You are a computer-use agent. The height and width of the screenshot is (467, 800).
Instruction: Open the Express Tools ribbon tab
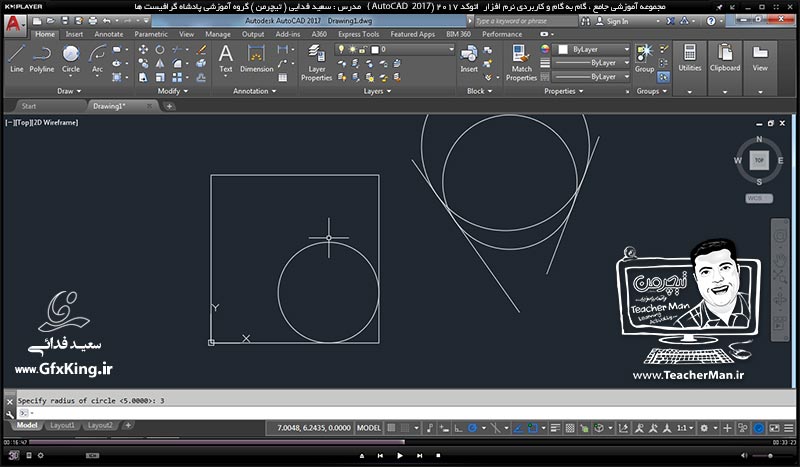358,34
